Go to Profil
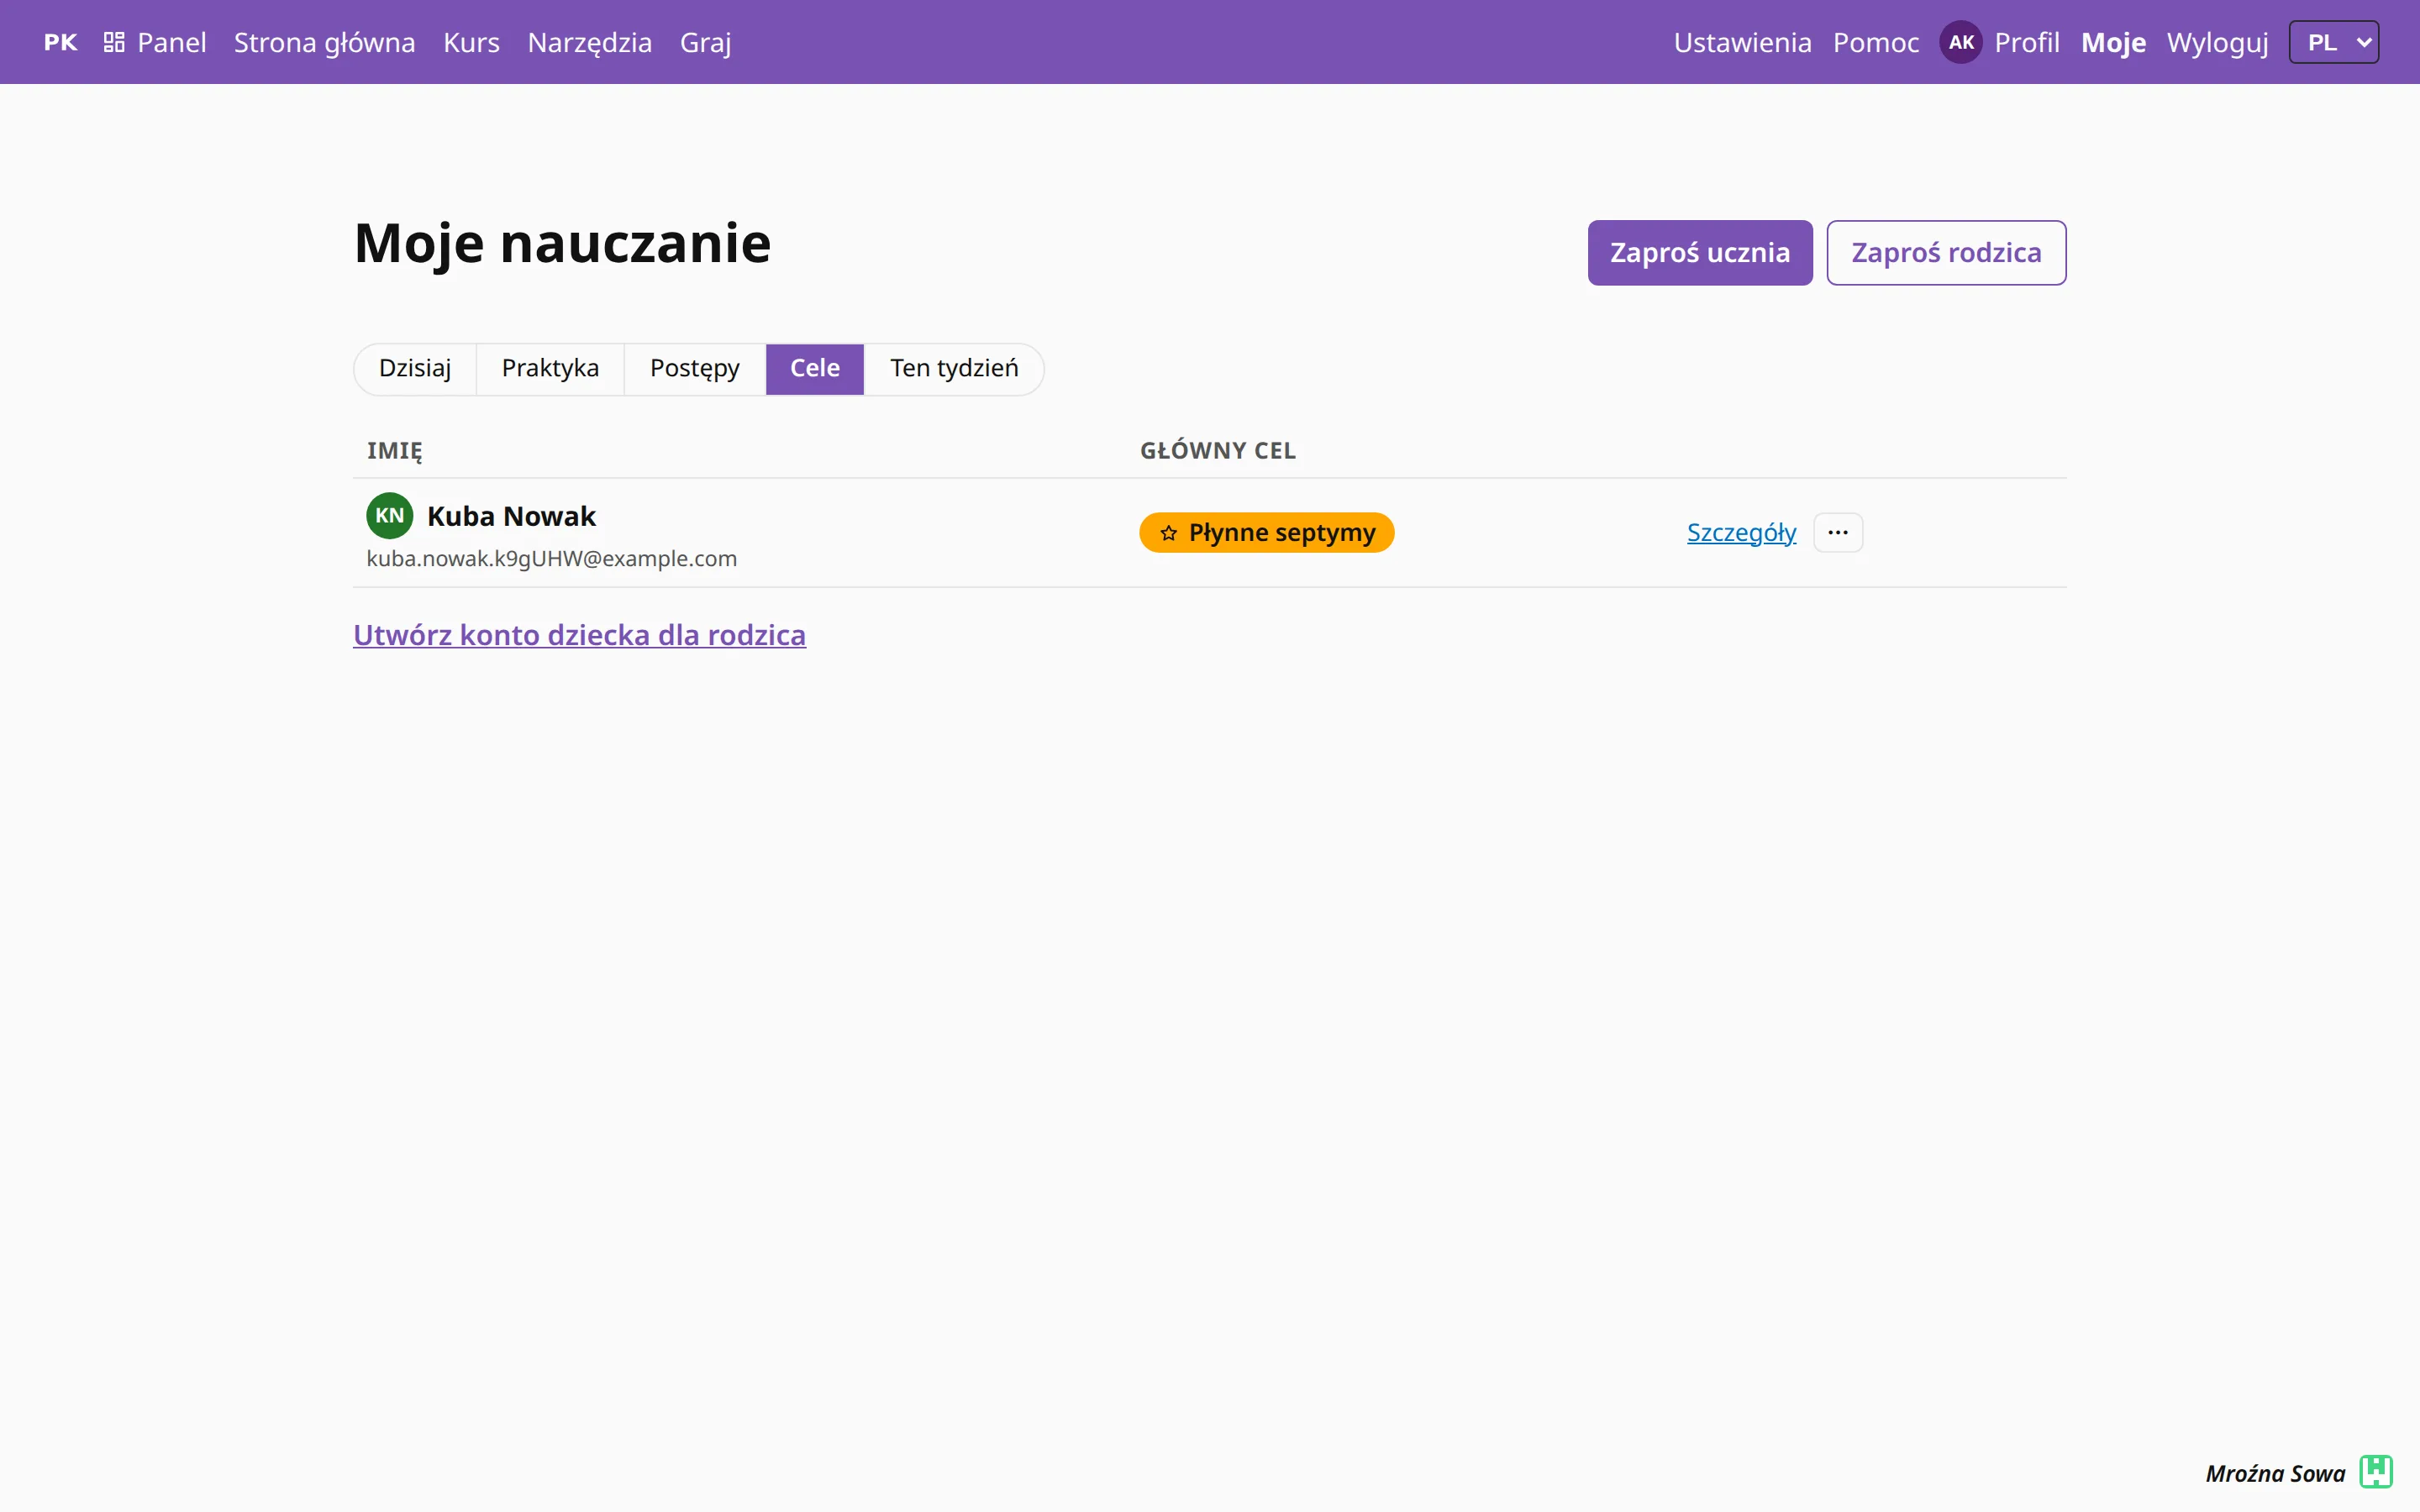Screen dimensions: 2420x1512 2027,42
